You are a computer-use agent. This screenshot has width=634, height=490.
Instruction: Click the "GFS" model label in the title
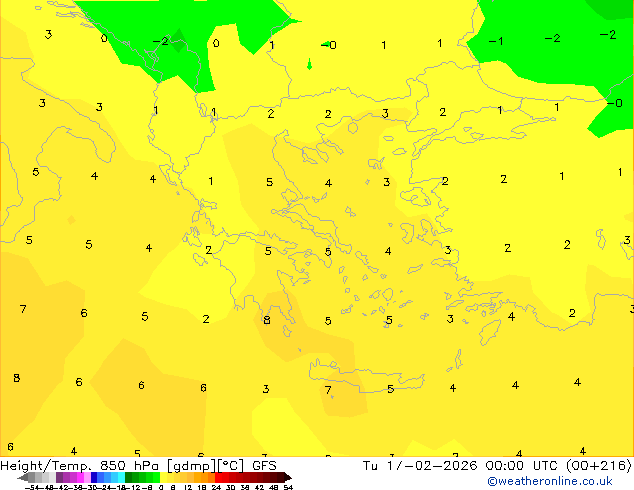click(264, 465)
